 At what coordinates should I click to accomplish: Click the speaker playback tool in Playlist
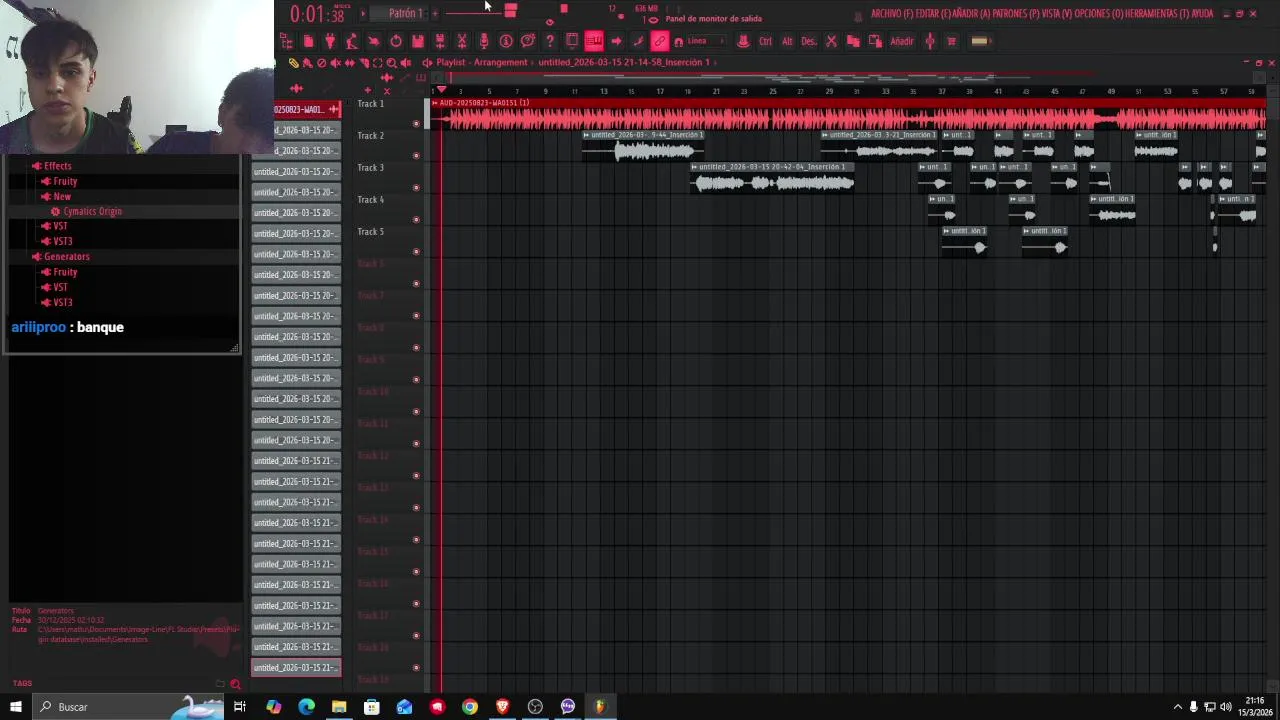coord(406,62)
